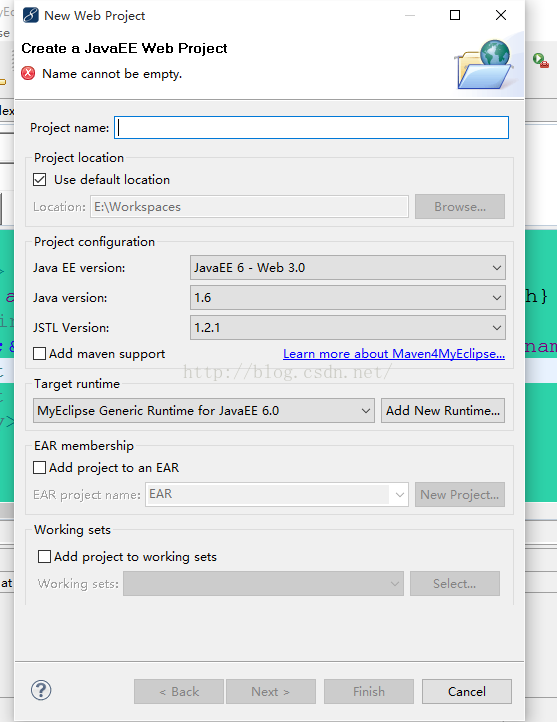This screenshot has height=722, width=557.
Task: Click the 'Java version:' label
Action: tap(70, 297)
